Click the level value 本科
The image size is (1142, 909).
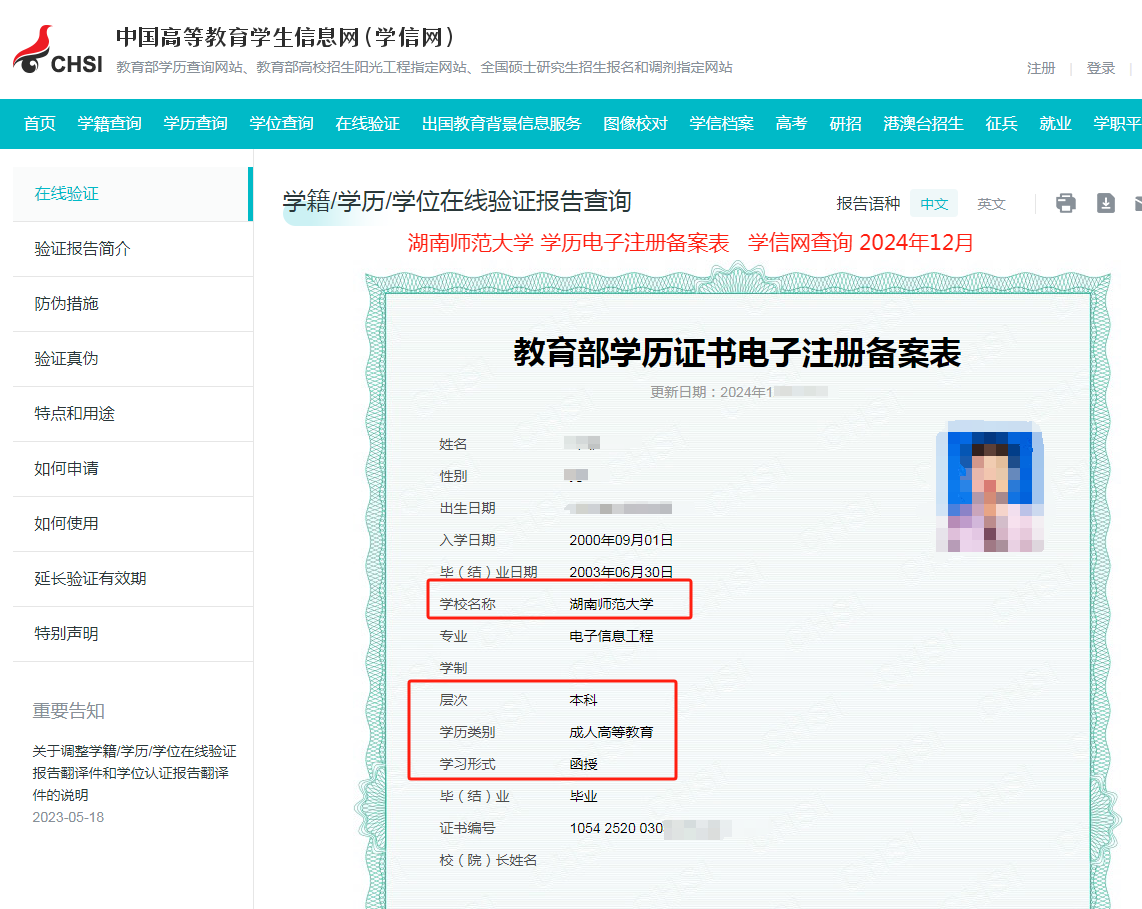click(x=583, y=701)
